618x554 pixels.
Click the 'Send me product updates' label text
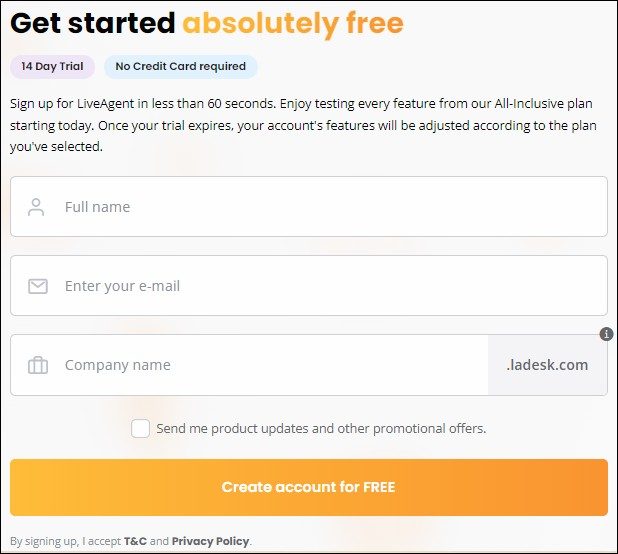321,428
